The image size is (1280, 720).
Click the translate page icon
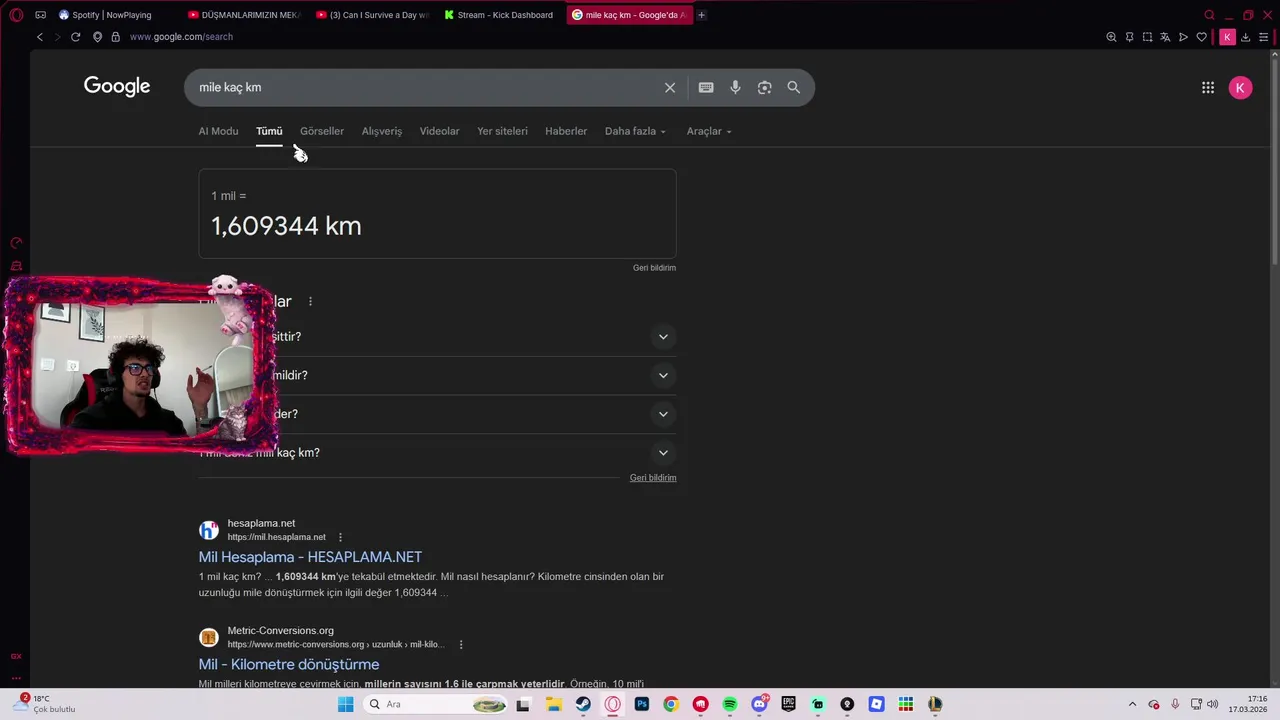point(1165,37)
